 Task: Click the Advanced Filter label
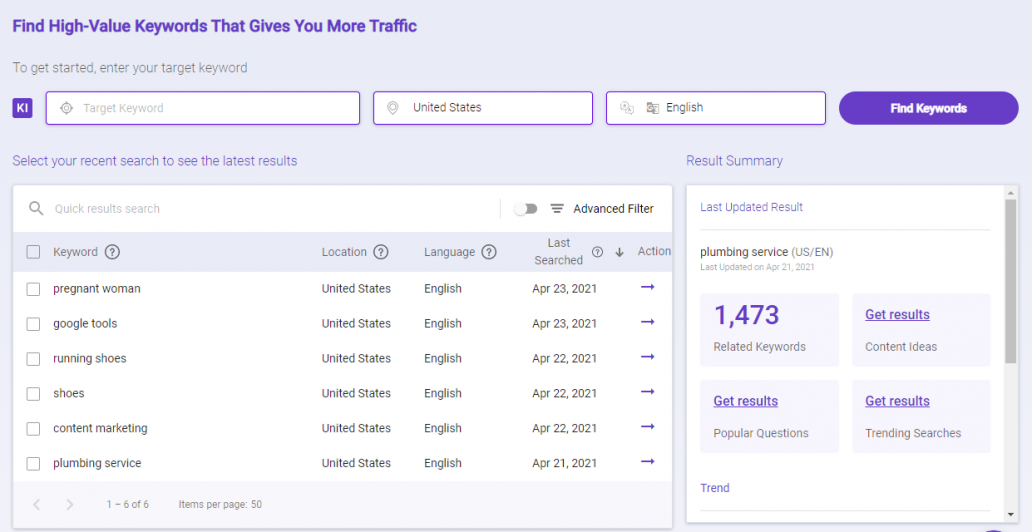tap(613, 209)
